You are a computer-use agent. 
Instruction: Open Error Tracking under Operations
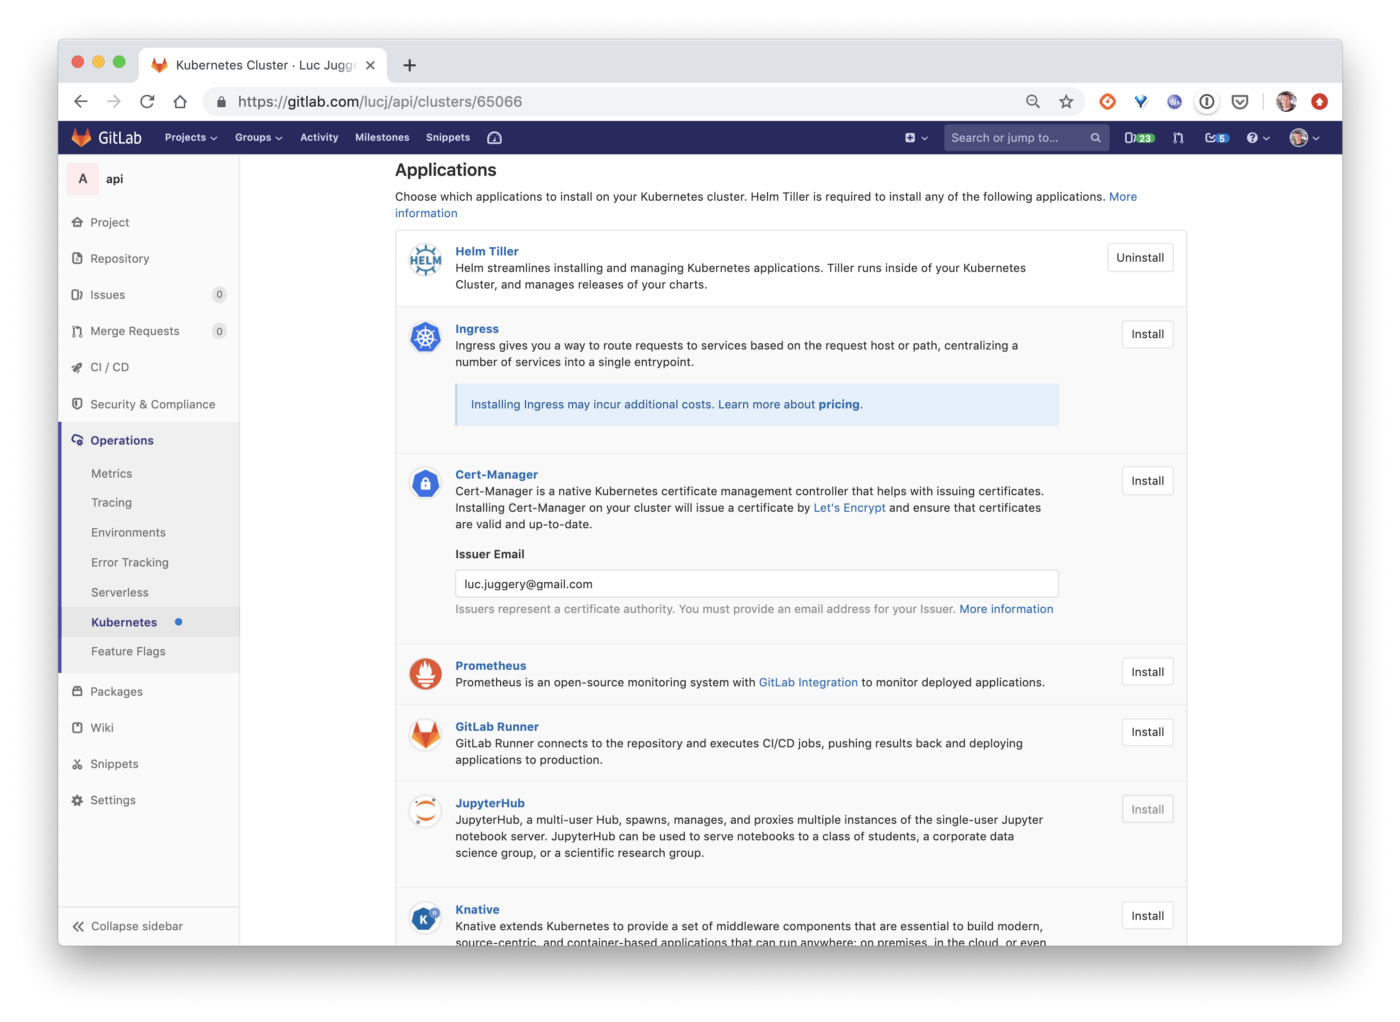coord(130,563)
